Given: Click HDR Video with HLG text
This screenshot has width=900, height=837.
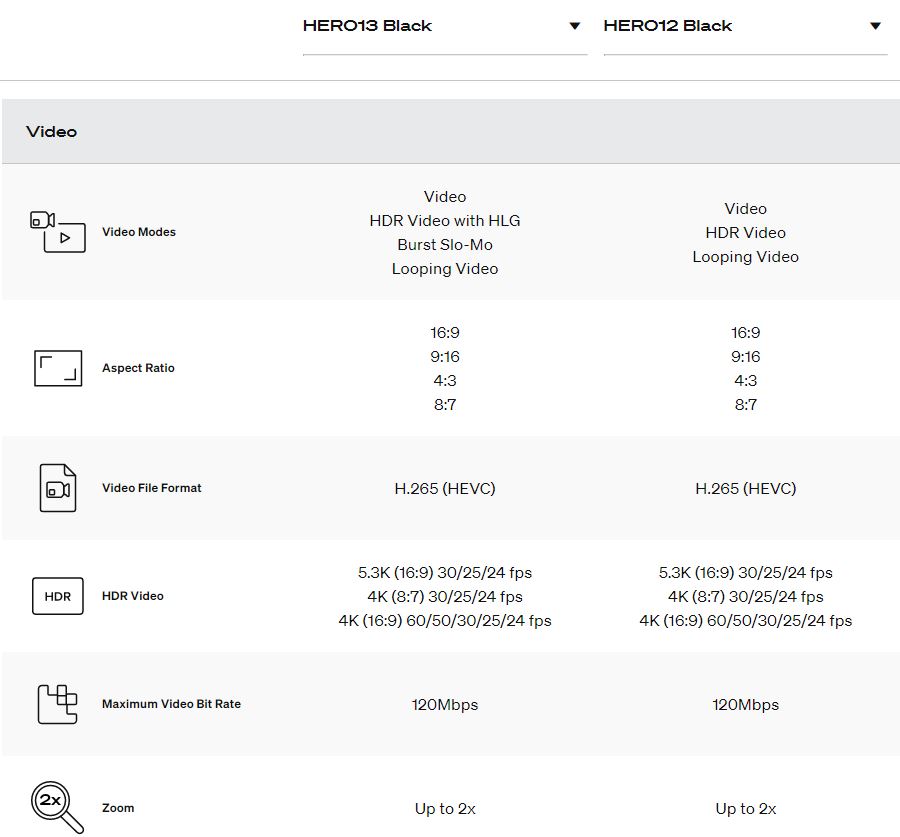Looking at the screenshot, I should coord(445,220).
